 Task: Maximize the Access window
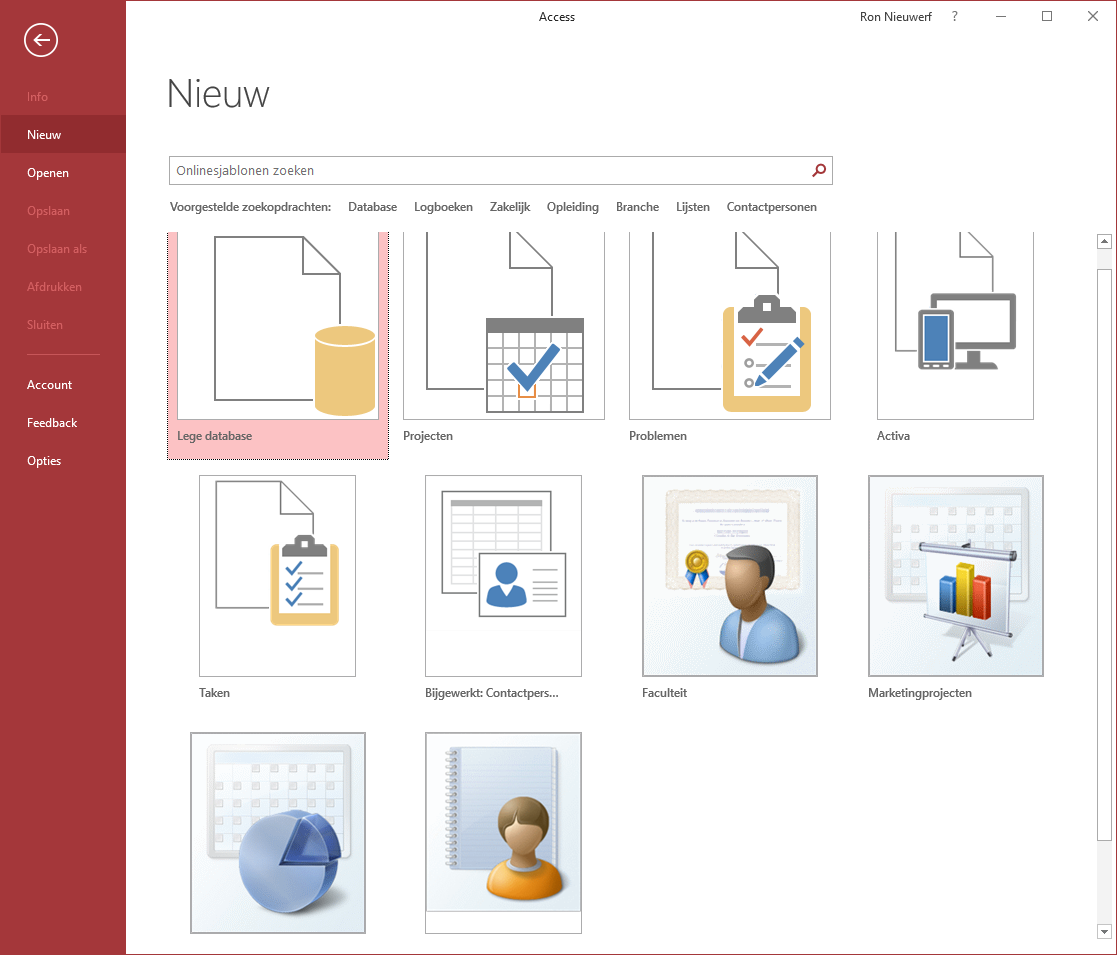click(1046, 16)
